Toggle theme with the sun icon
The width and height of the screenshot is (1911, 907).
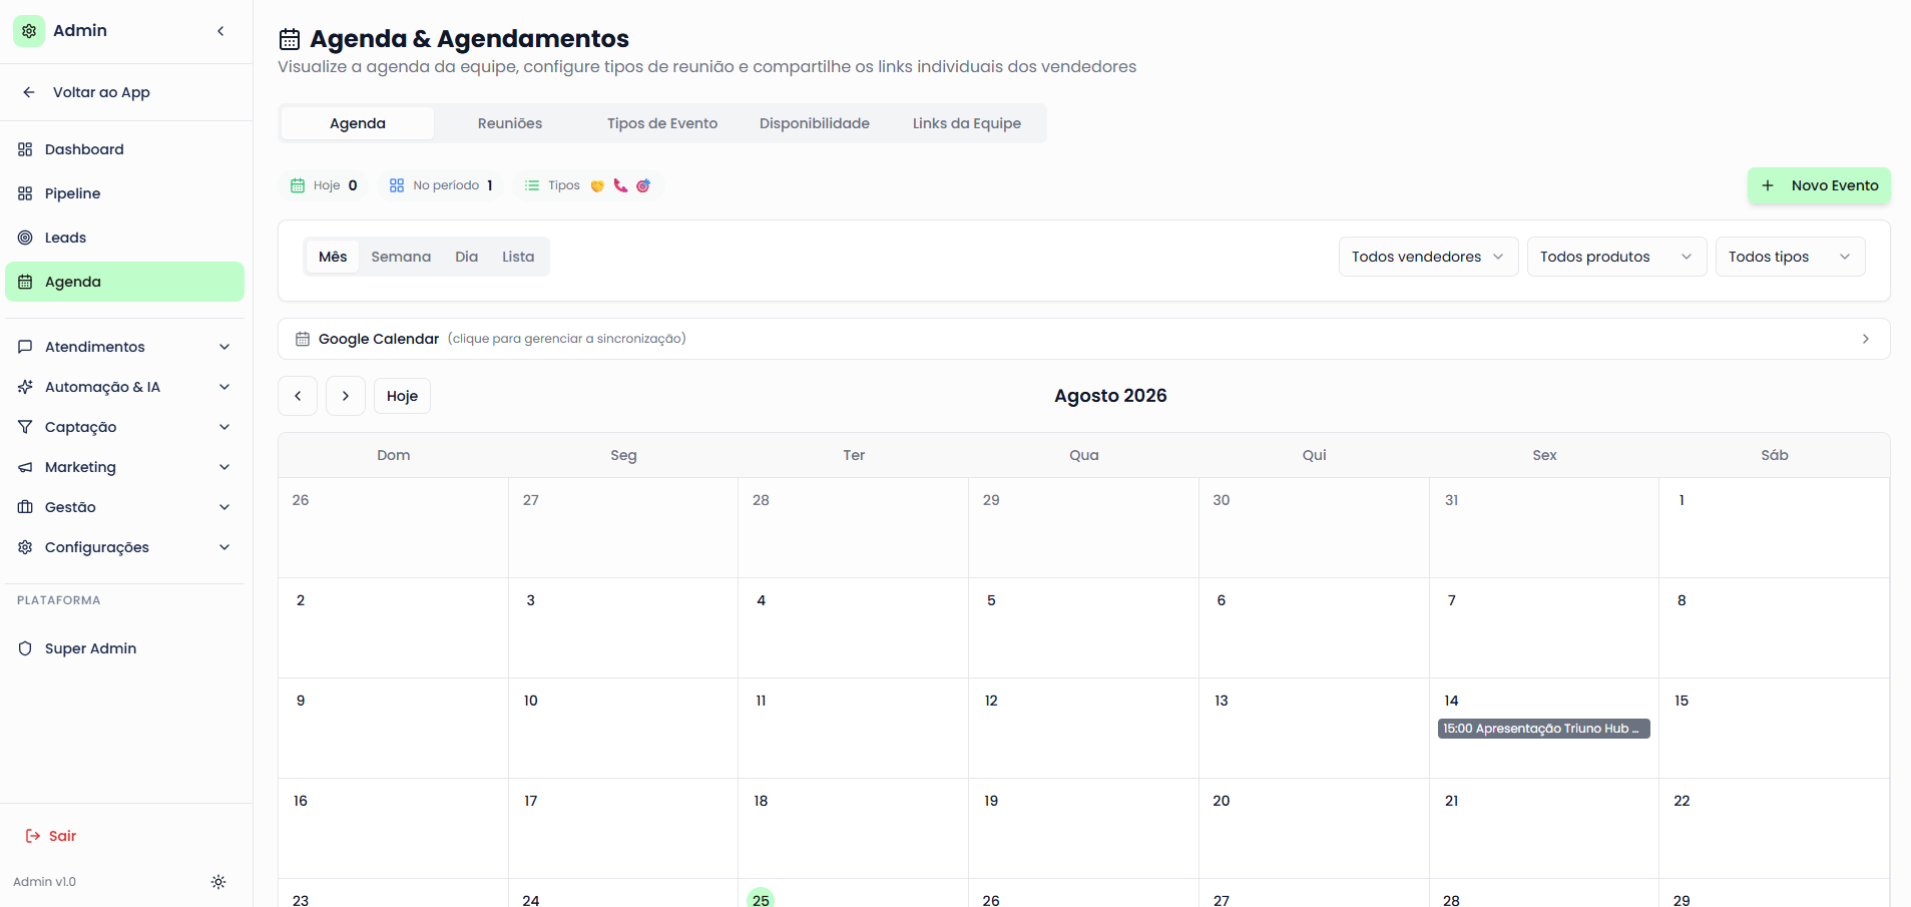tap(218, 882)
